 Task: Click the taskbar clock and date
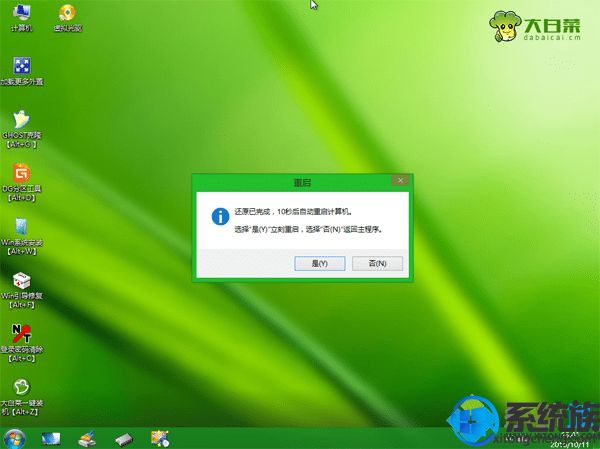[572, 440]
